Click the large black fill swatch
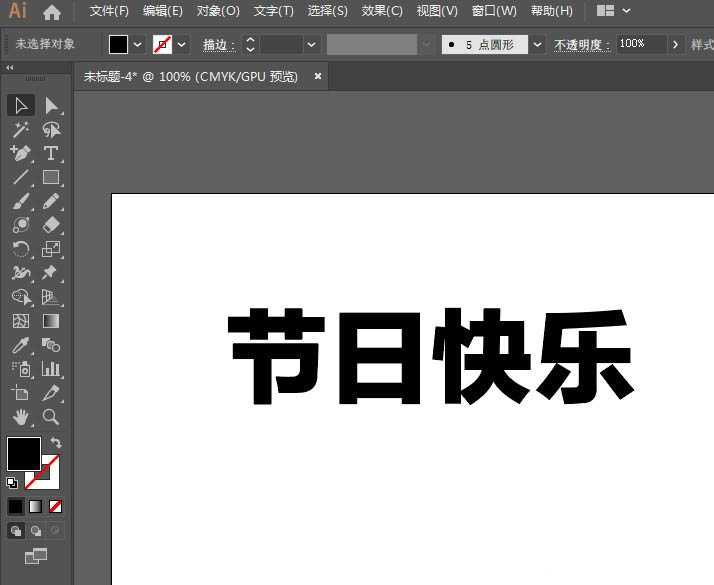Screen dimensions: 714x585 coord(23,453)
